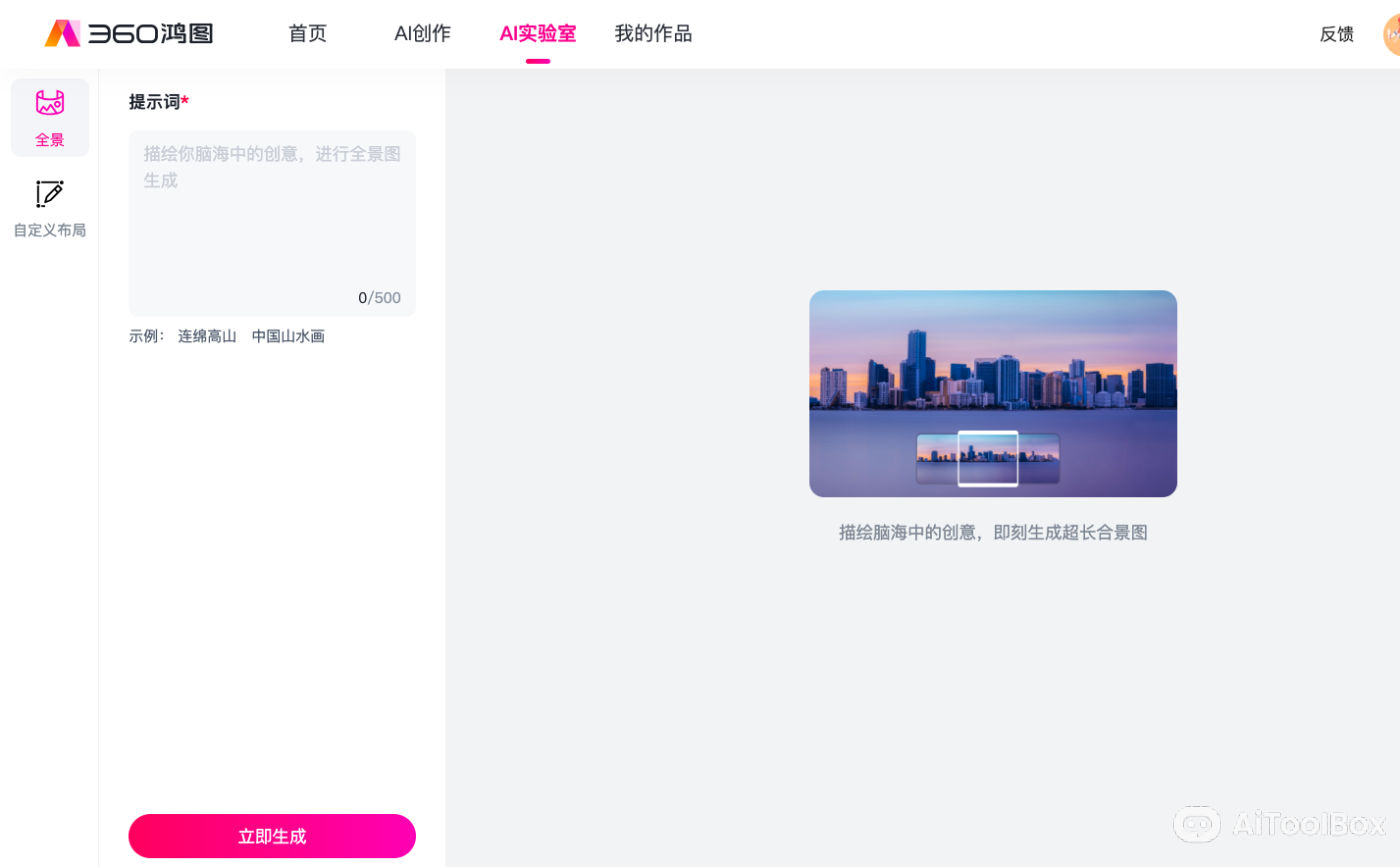Switch to the AI创作 section
The image size is (1400, 867).
coord(422,33)
